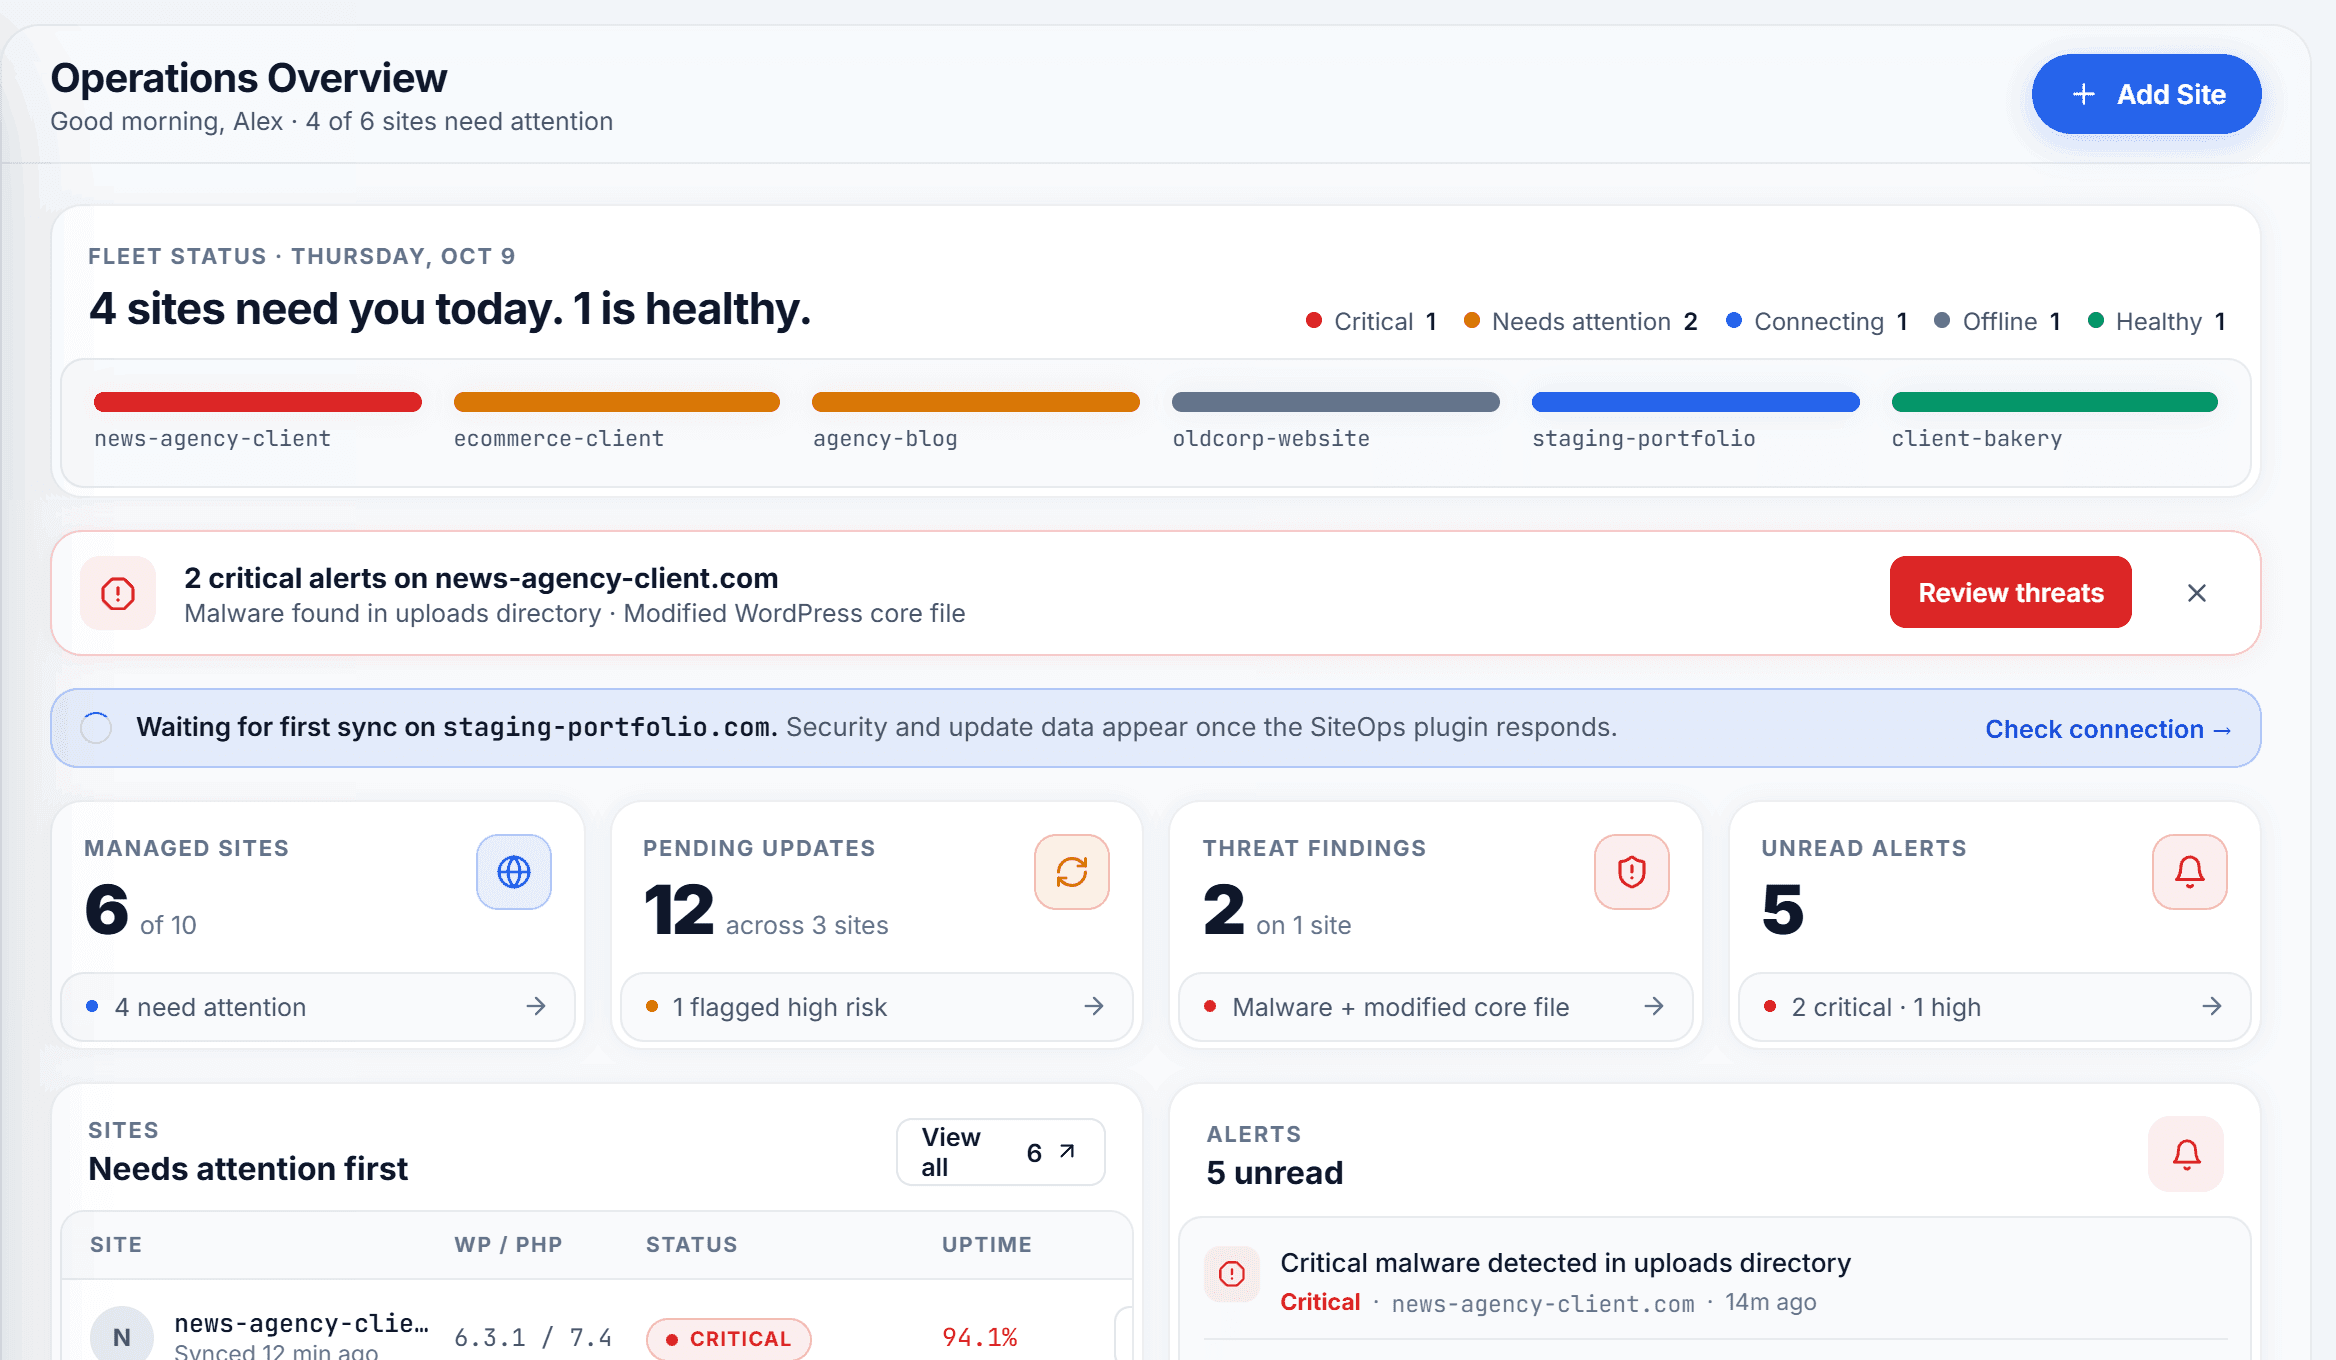Click the spinner icon in sync banner
Image resolution: width=2336 pixels, height=1360 pixels.
(96, 728)
